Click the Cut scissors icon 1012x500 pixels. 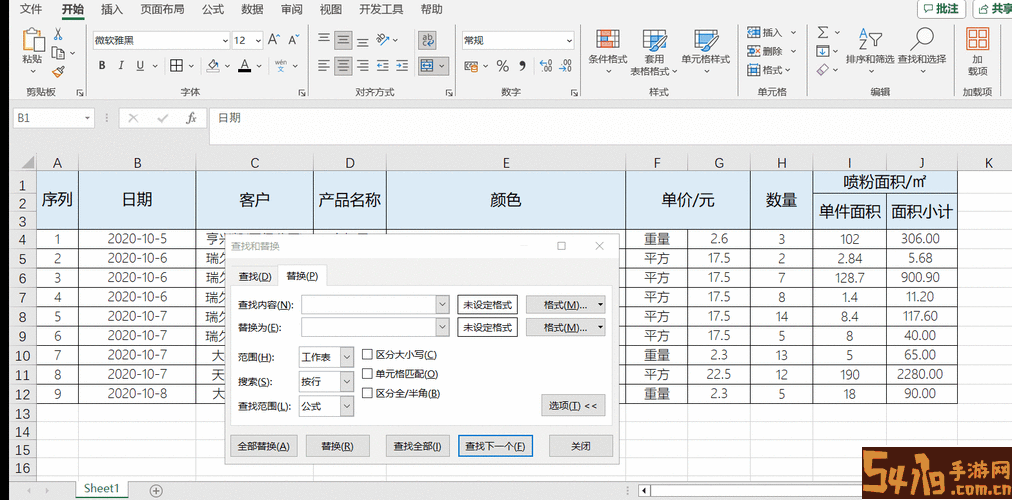[x=58, y=34]
